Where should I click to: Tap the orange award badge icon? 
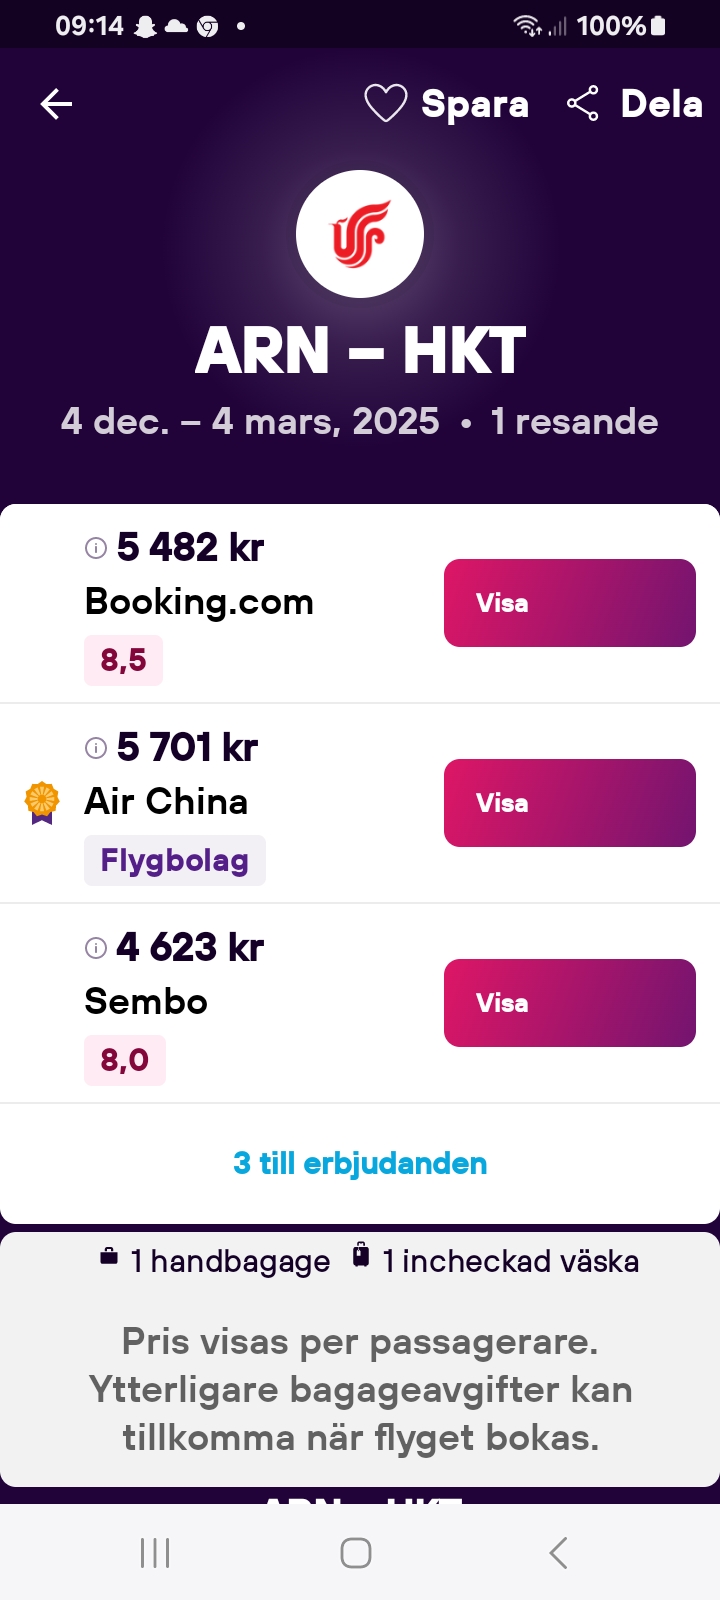[42, 802]
